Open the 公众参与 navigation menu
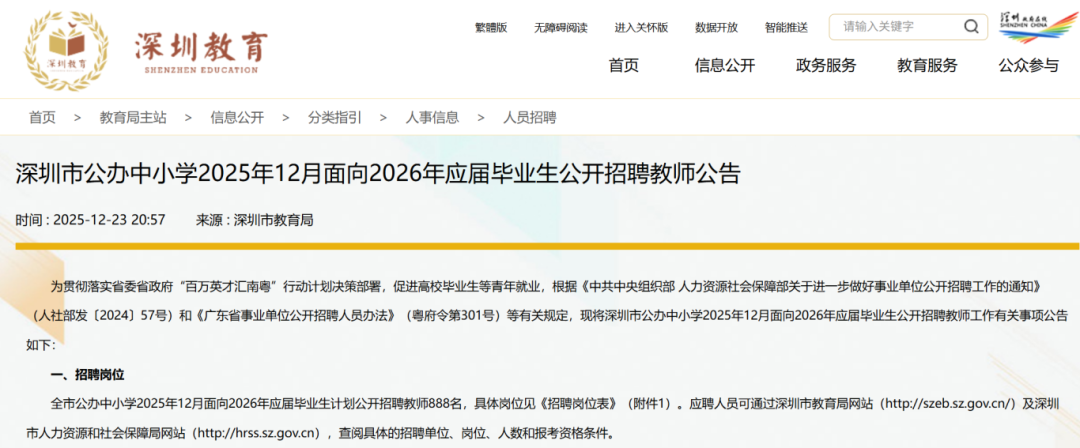Viewport: 1080px width, 448px height. 1028,66
